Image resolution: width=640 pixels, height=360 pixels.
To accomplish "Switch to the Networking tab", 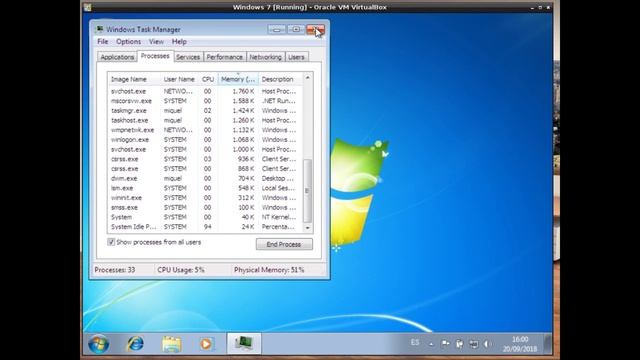I will tap(265, 57).
